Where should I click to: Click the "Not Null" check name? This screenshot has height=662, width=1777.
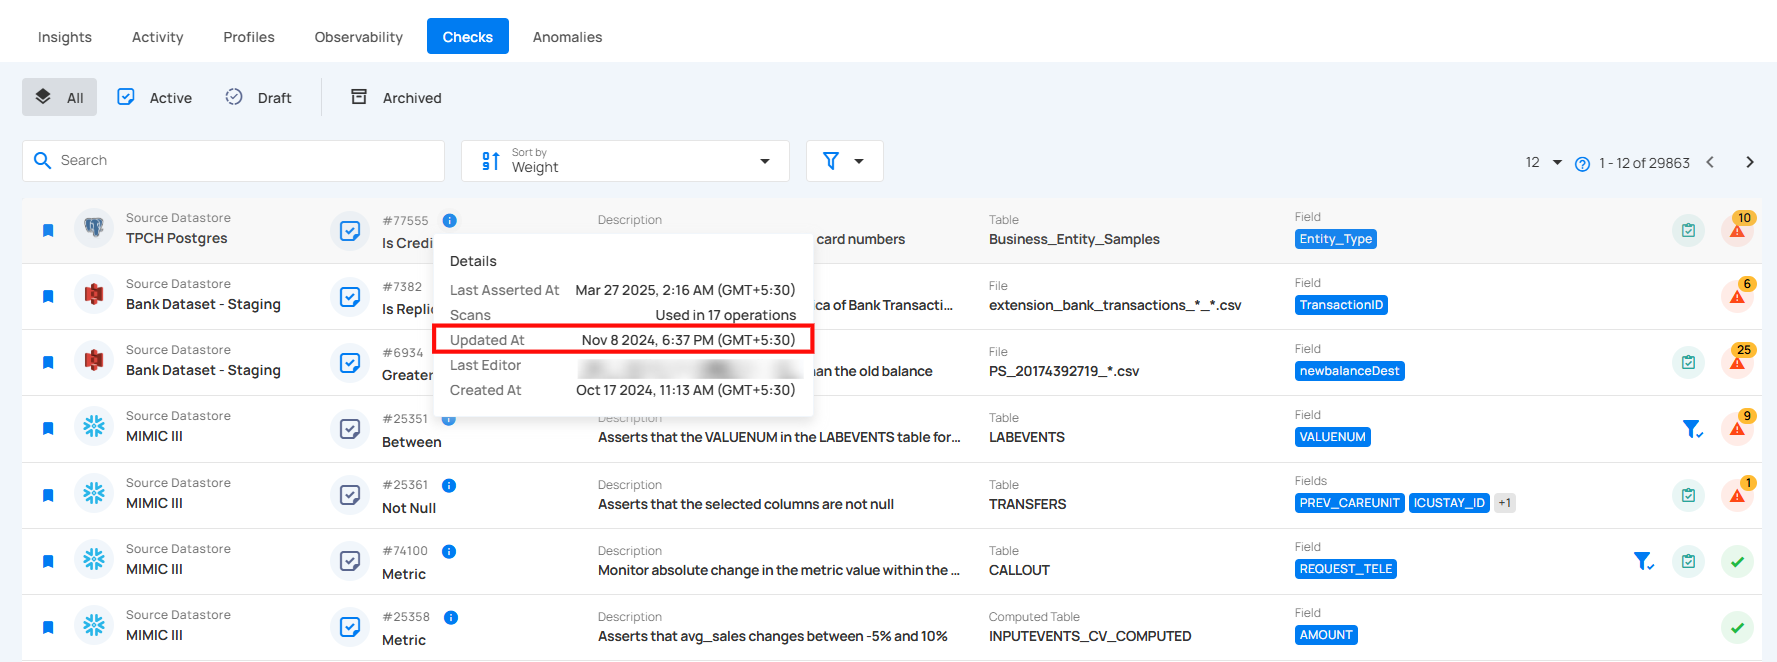click(x=409, y=508)
